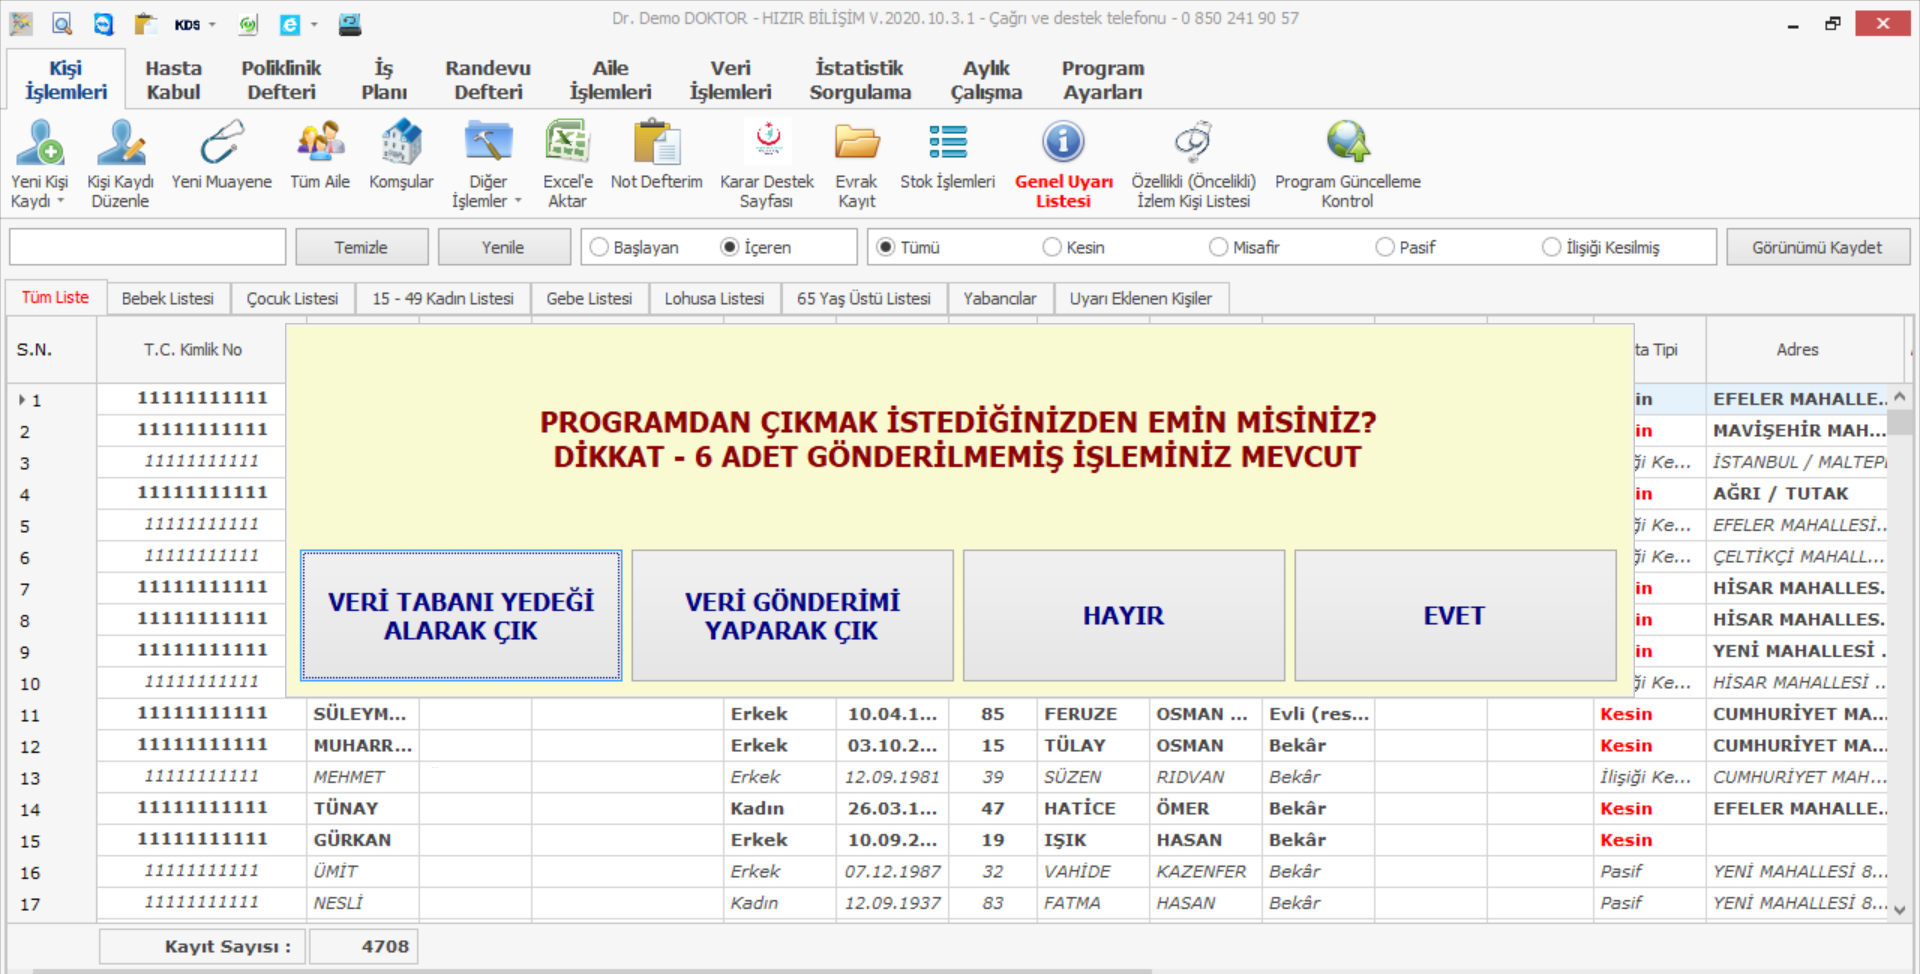Screen dimensions: 1920x974
Task: Select Başlayan radio button
Action: coord(599,247)
